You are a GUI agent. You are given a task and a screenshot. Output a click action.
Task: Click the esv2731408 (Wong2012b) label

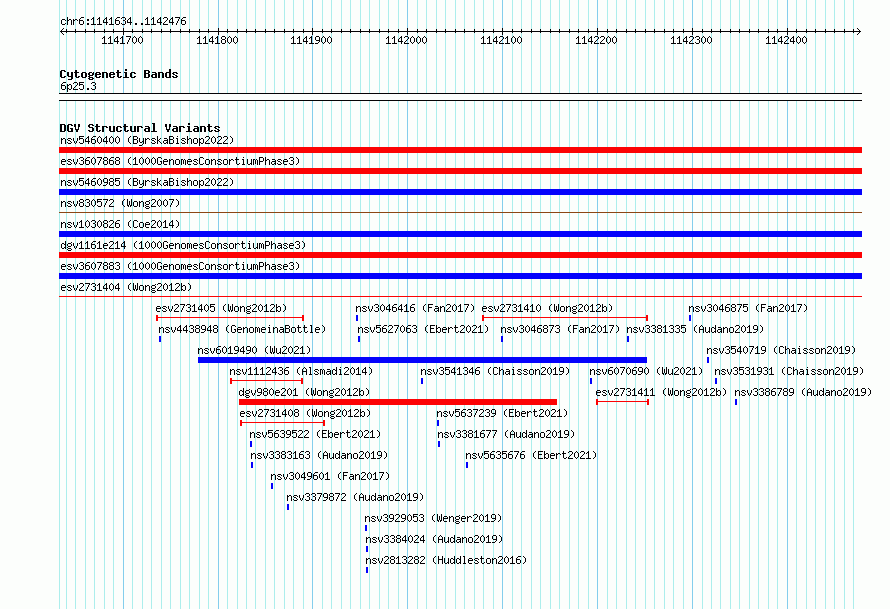pyautogui.click(x=305, y=413)
